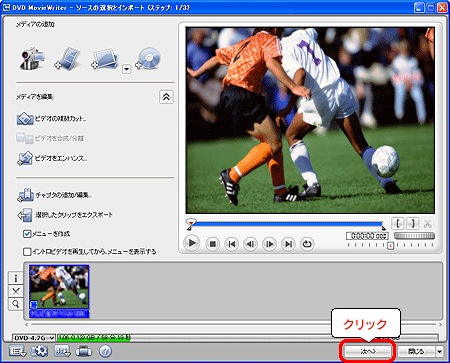Screen dimensions: 450x363
Task: Open チャプタの追加/編集 chapter editor
Action: pyautogui.click(x=54, y=195)
